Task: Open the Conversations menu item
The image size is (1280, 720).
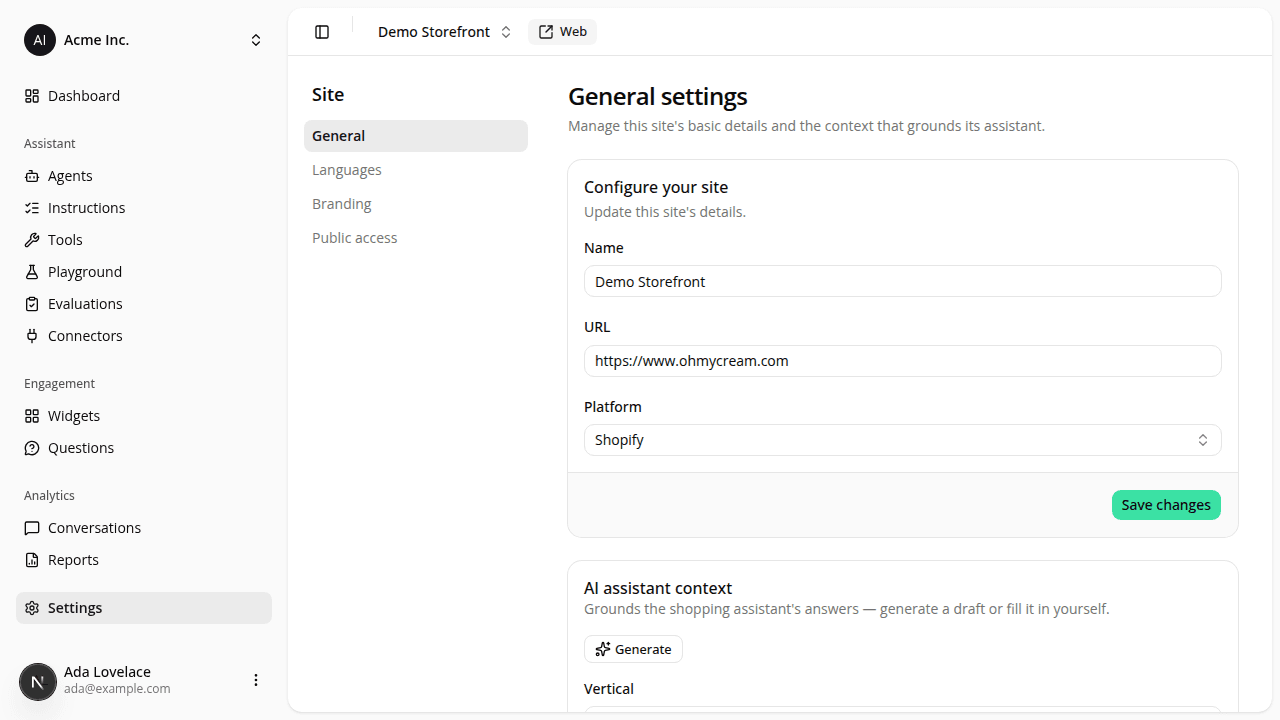Action: coord(144,528)
